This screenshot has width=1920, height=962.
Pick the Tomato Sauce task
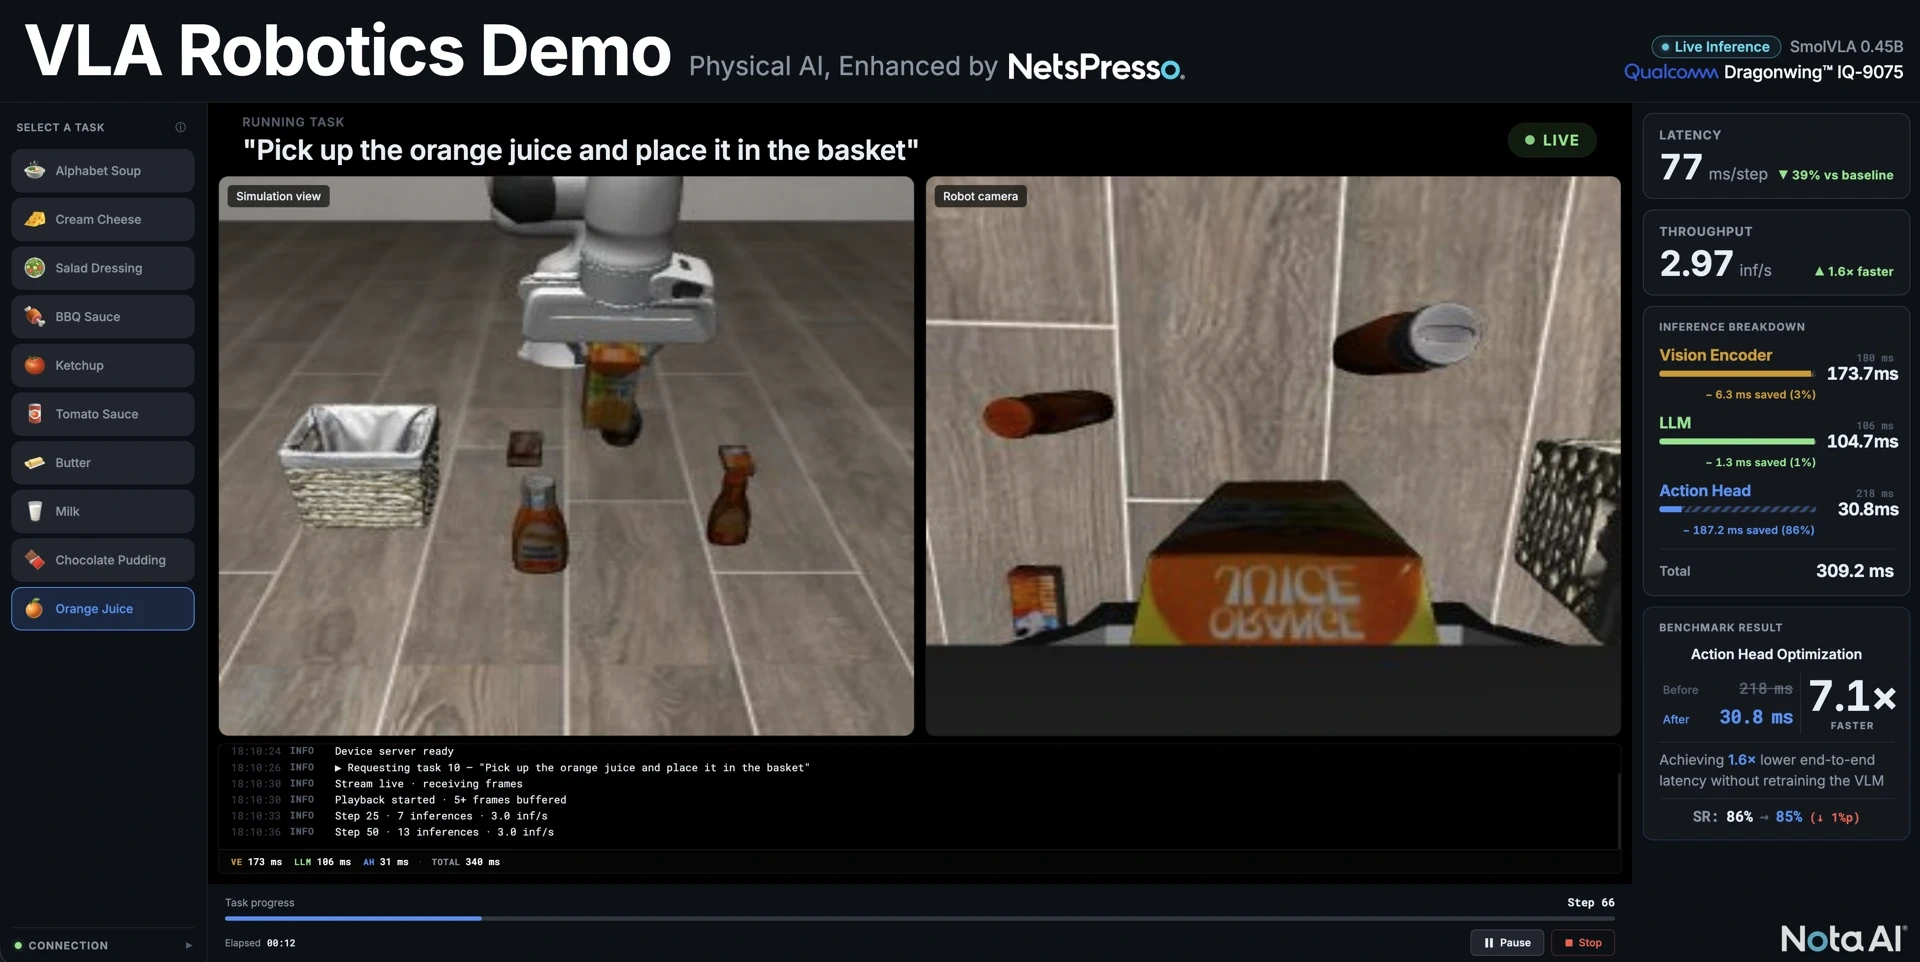[103, 414]
